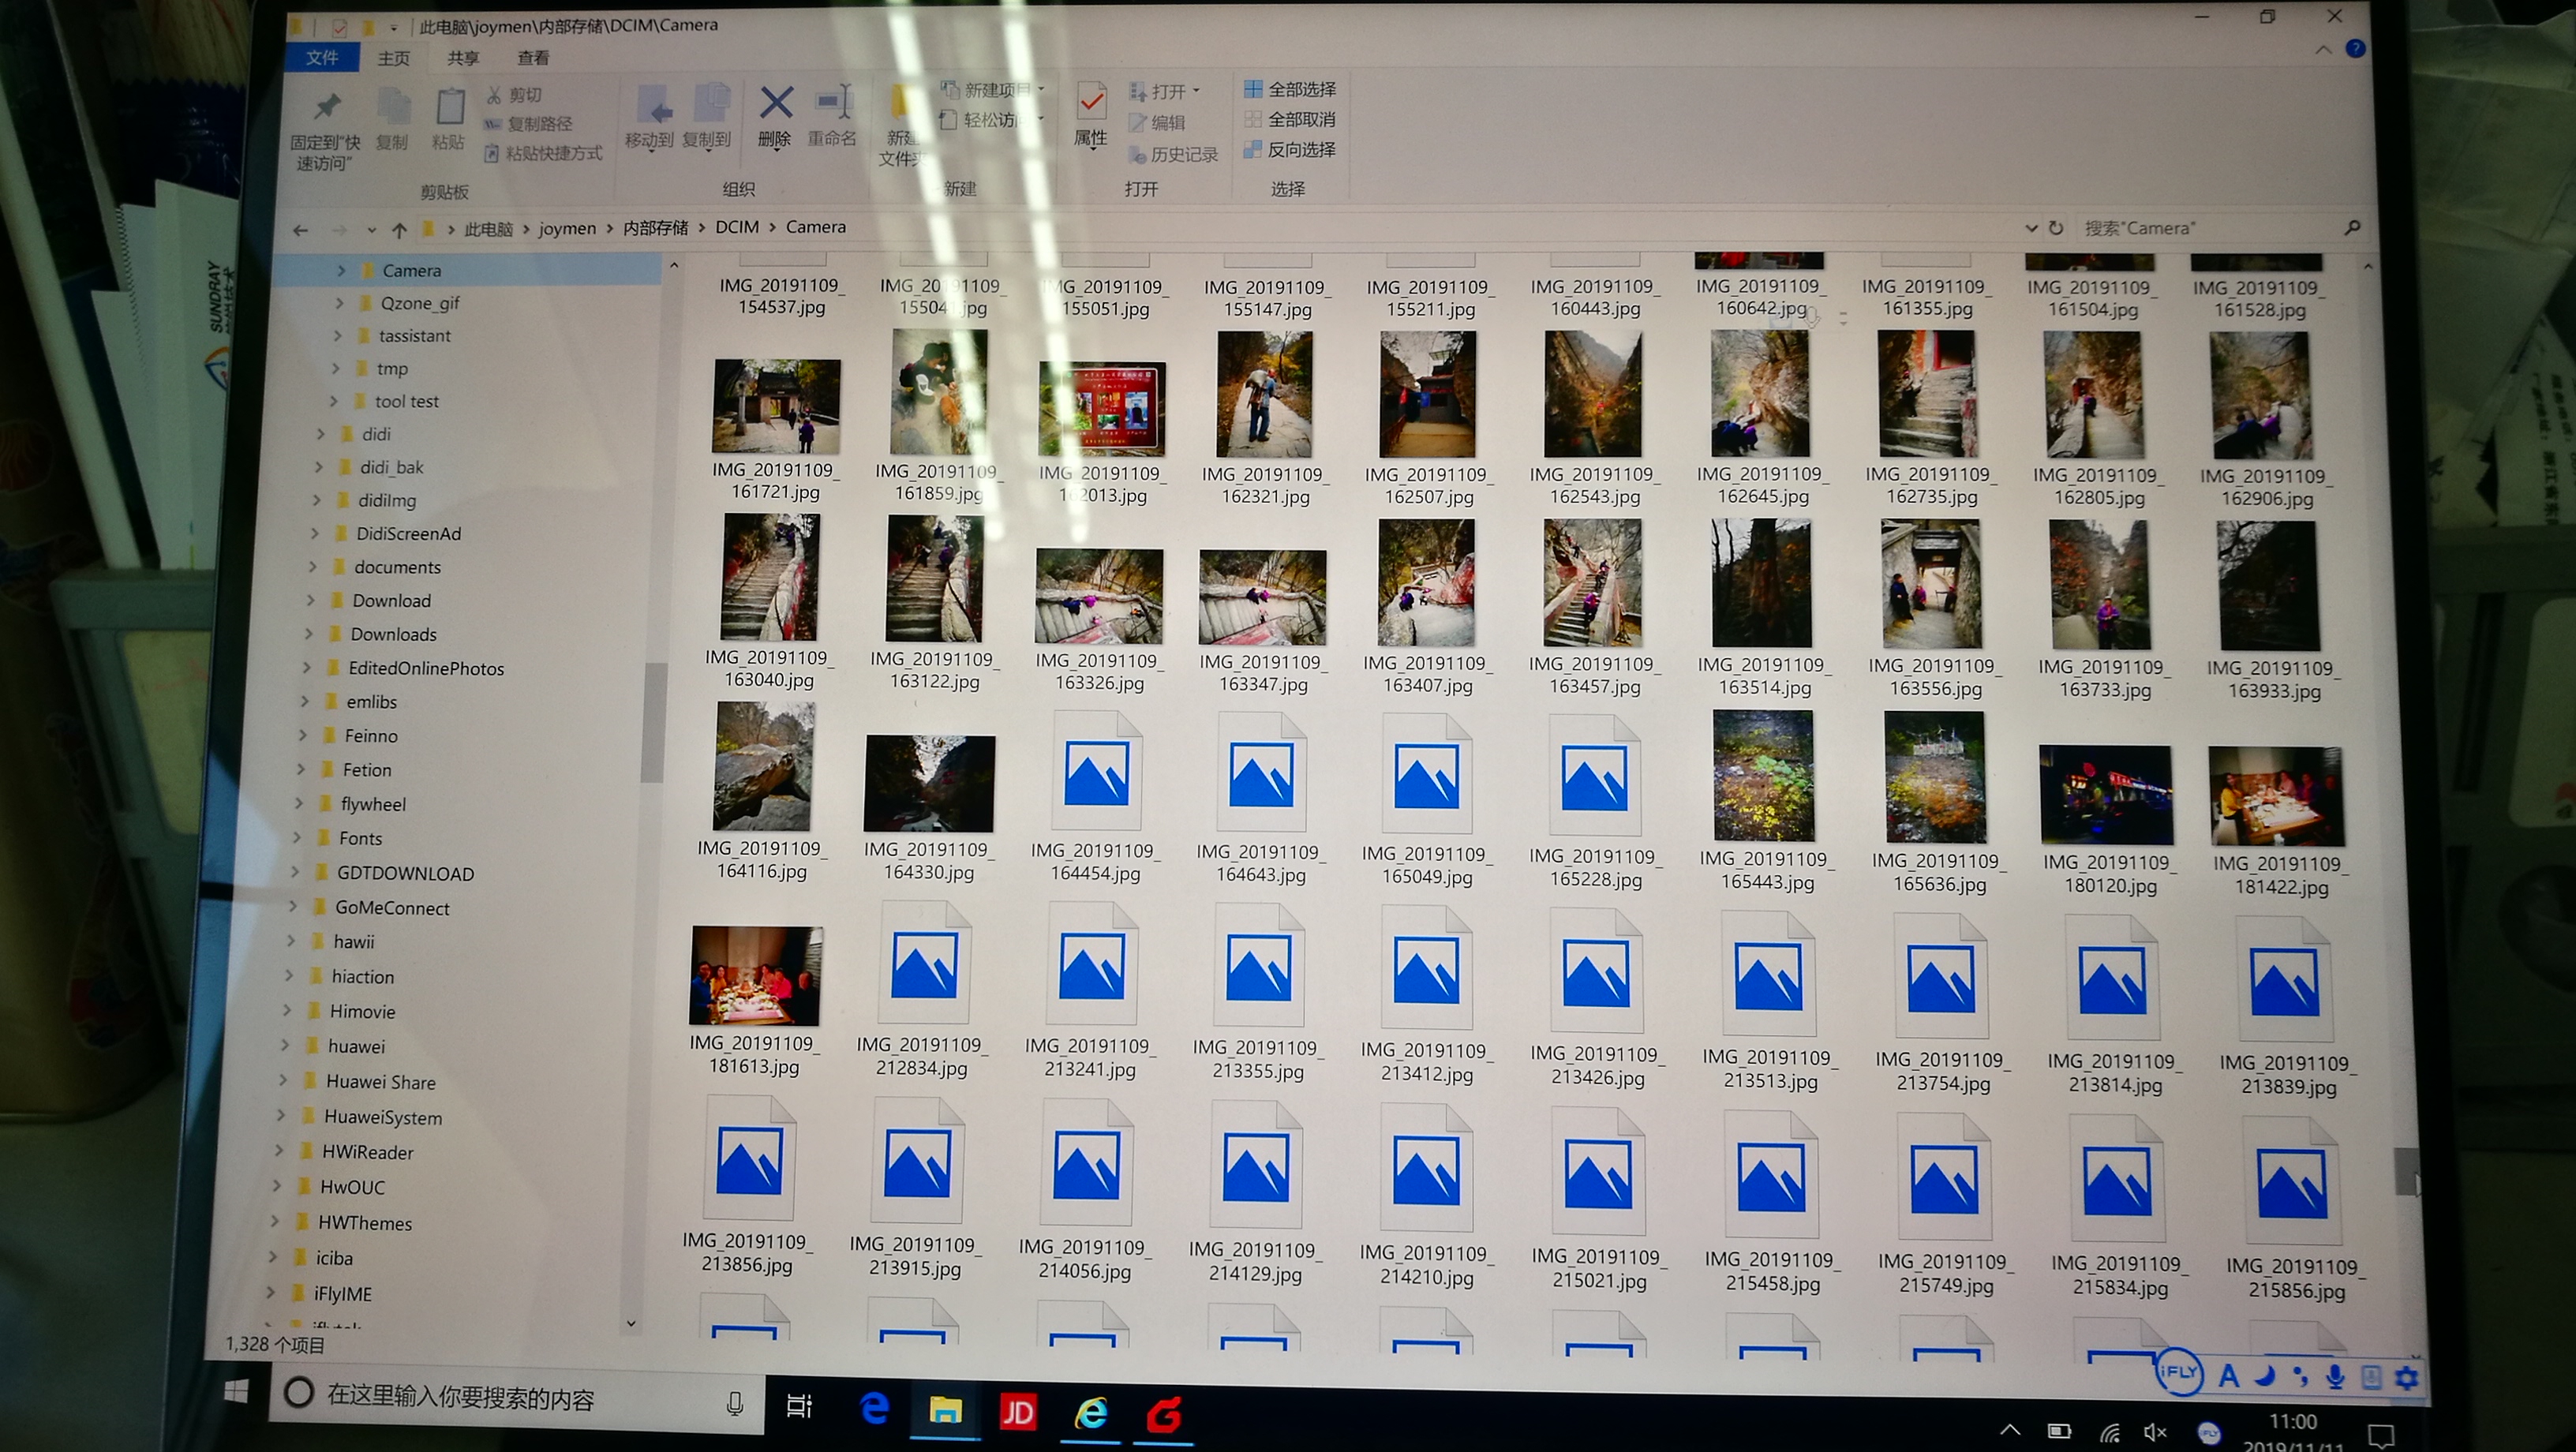Expand the Download folder tree node
Screen dimensions: 2576x1452
pyautogui.click(x=310, y=600)
